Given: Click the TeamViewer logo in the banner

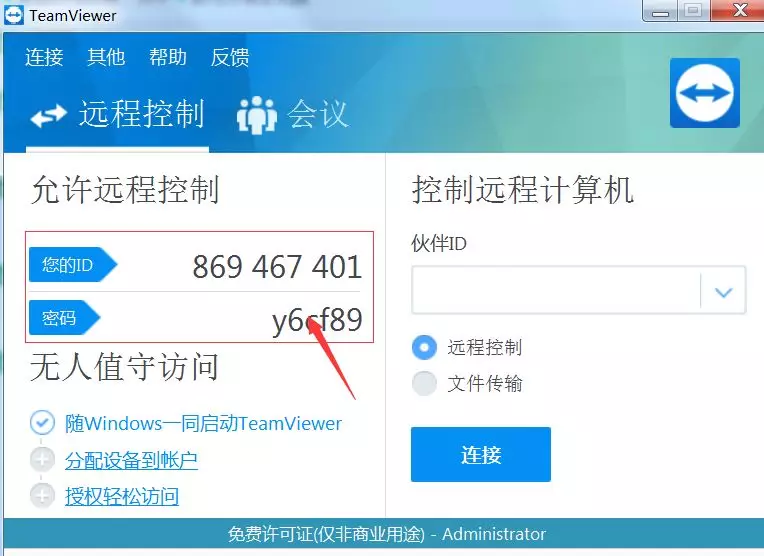Looking at the screenshot, I should (x=705, y=93).
